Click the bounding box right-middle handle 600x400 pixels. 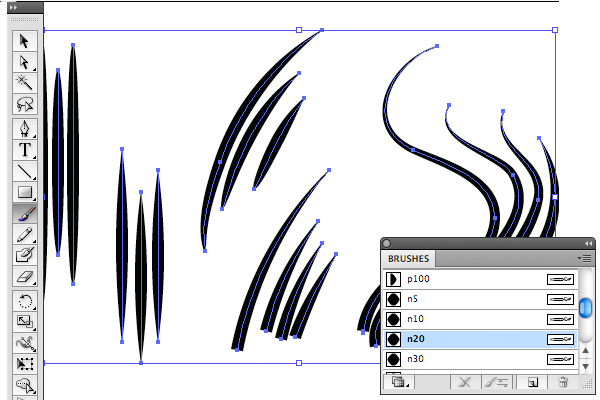pos(555,197)
